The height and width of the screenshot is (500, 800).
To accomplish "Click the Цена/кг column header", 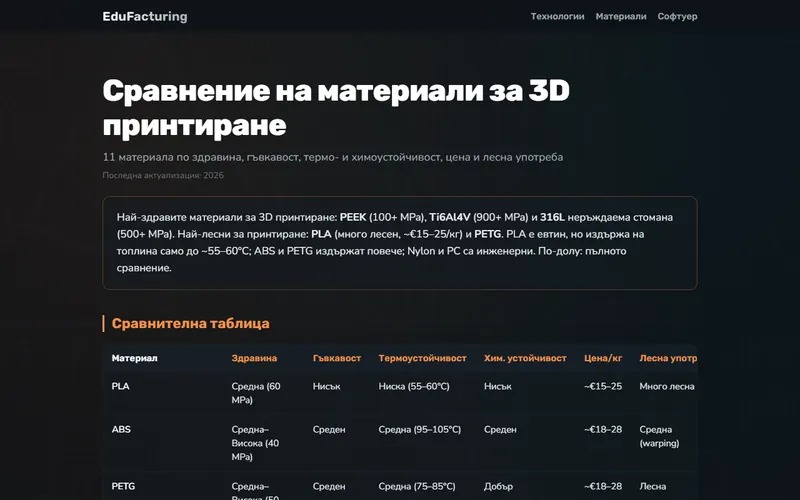I will [x=603, y=358].
